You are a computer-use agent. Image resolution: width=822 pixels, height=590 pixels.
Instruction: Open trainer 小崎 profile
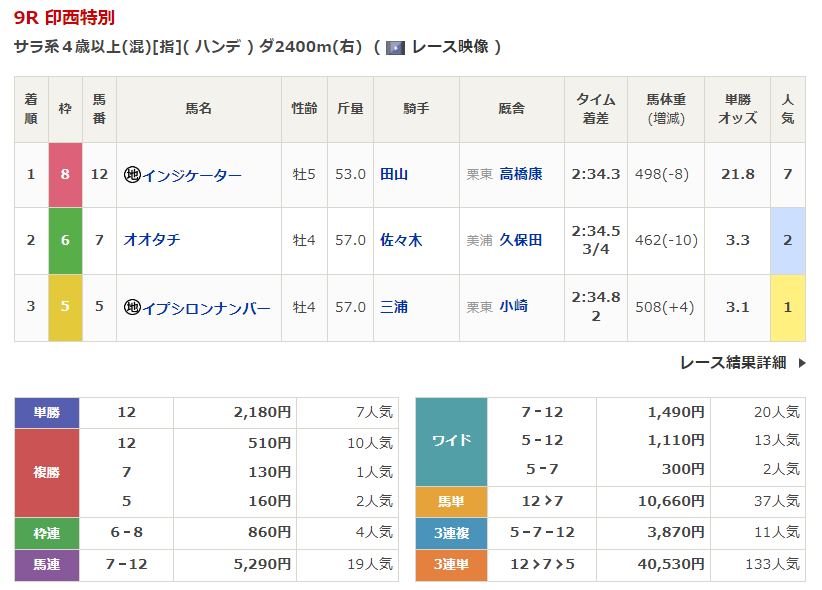[x=513, y=307]
